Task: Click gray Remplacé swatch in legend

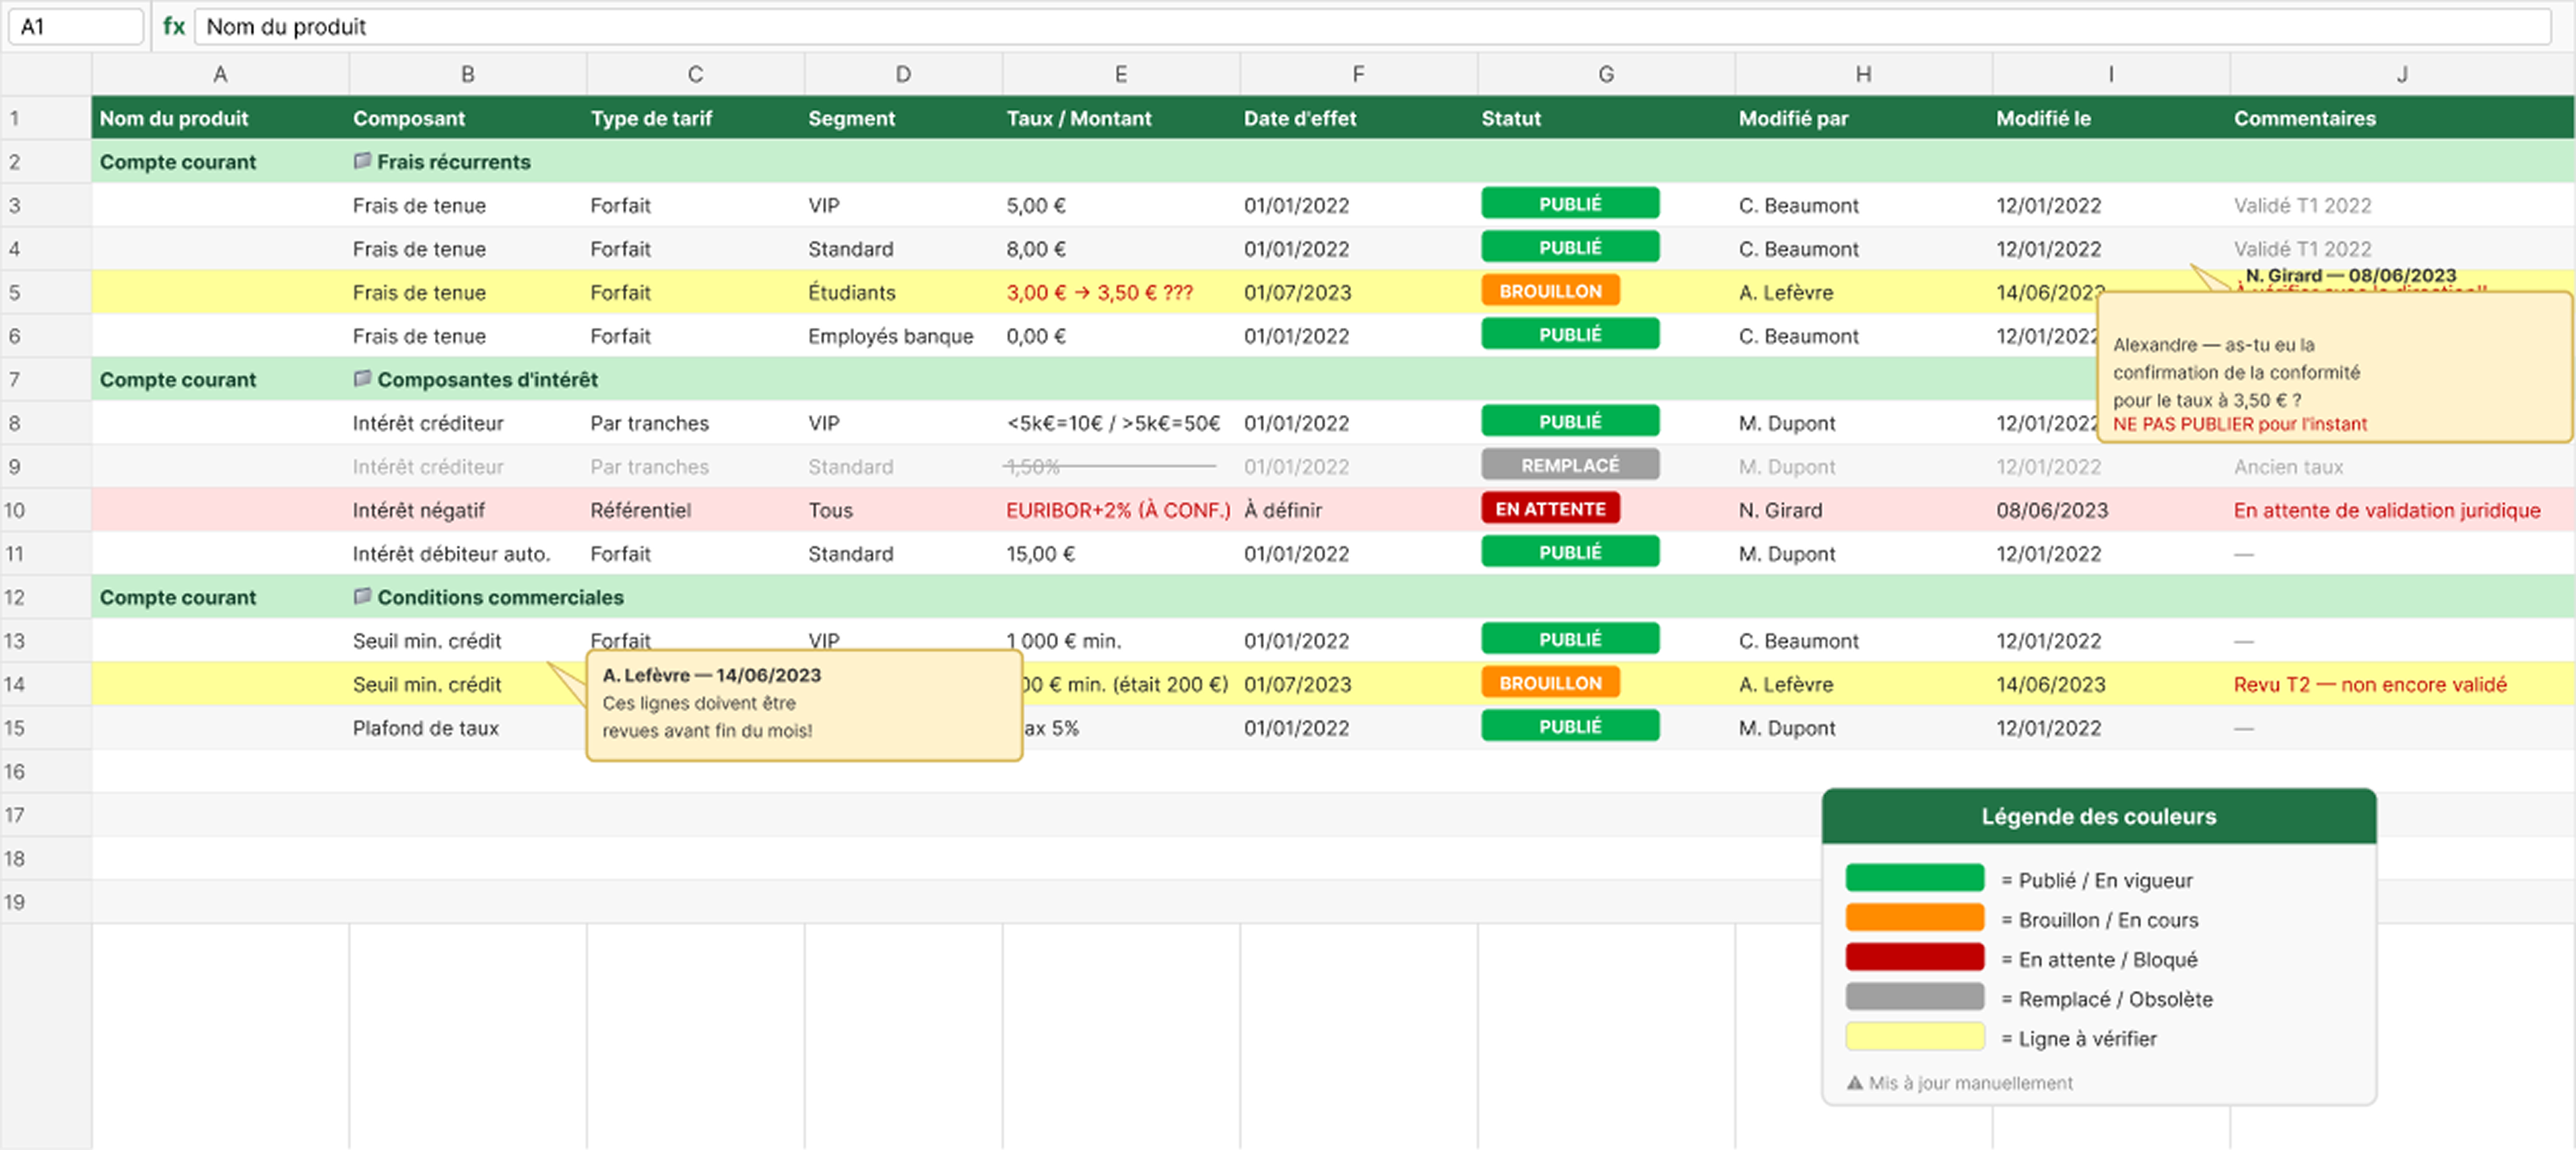Action: click(1915, 997)
